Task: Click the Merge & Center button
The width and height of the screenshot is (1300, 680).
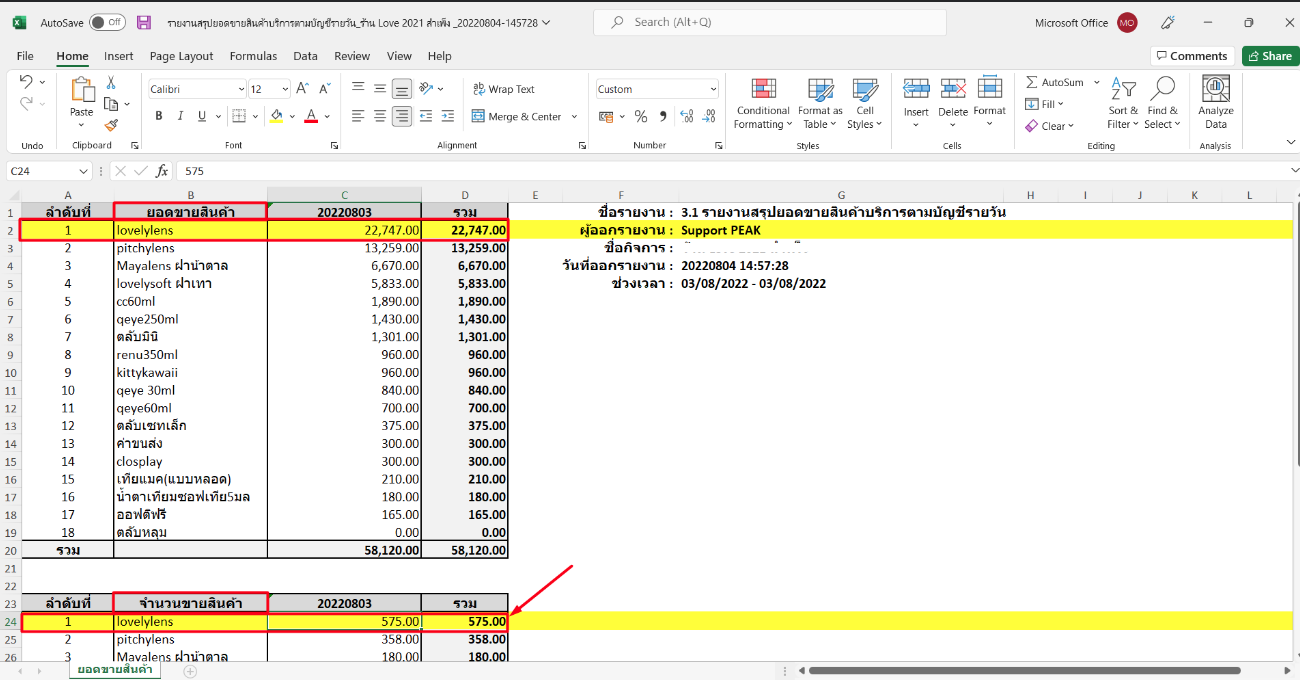Action: [x=517, y=117]
